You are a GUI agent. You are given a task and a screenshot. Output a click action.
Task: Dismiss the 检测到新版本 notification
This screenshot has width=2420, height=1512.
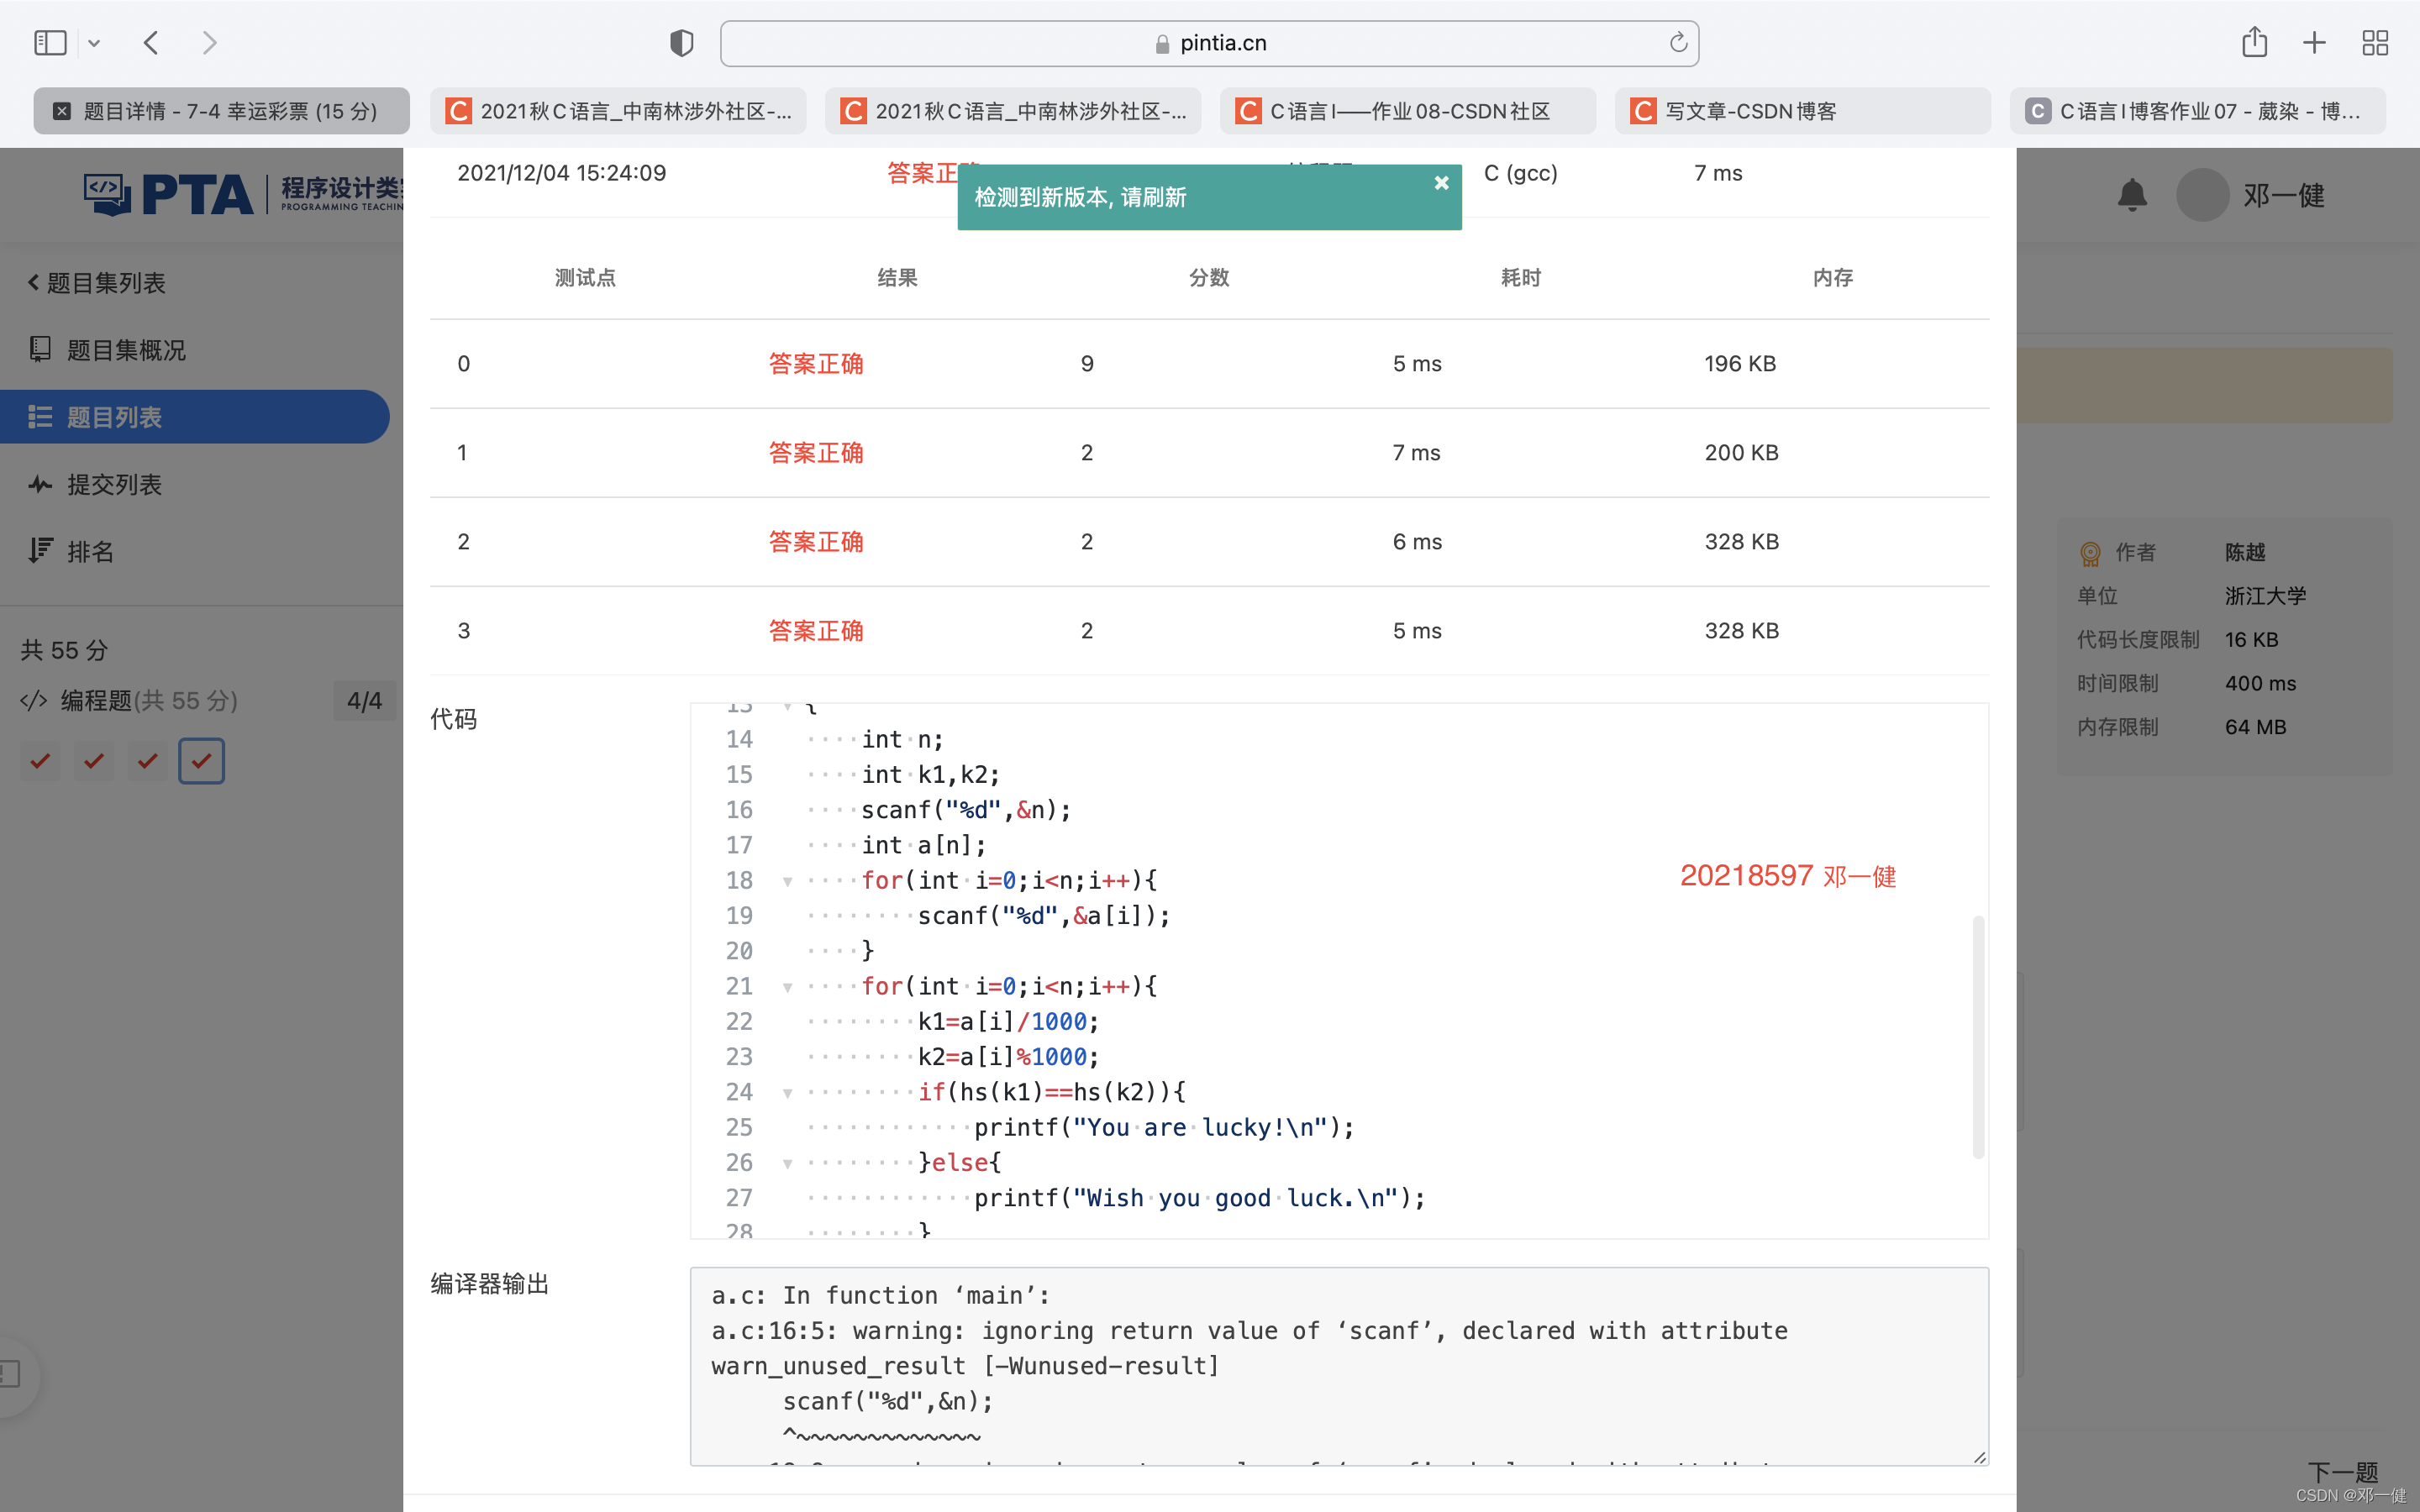tap(1441, 183)
